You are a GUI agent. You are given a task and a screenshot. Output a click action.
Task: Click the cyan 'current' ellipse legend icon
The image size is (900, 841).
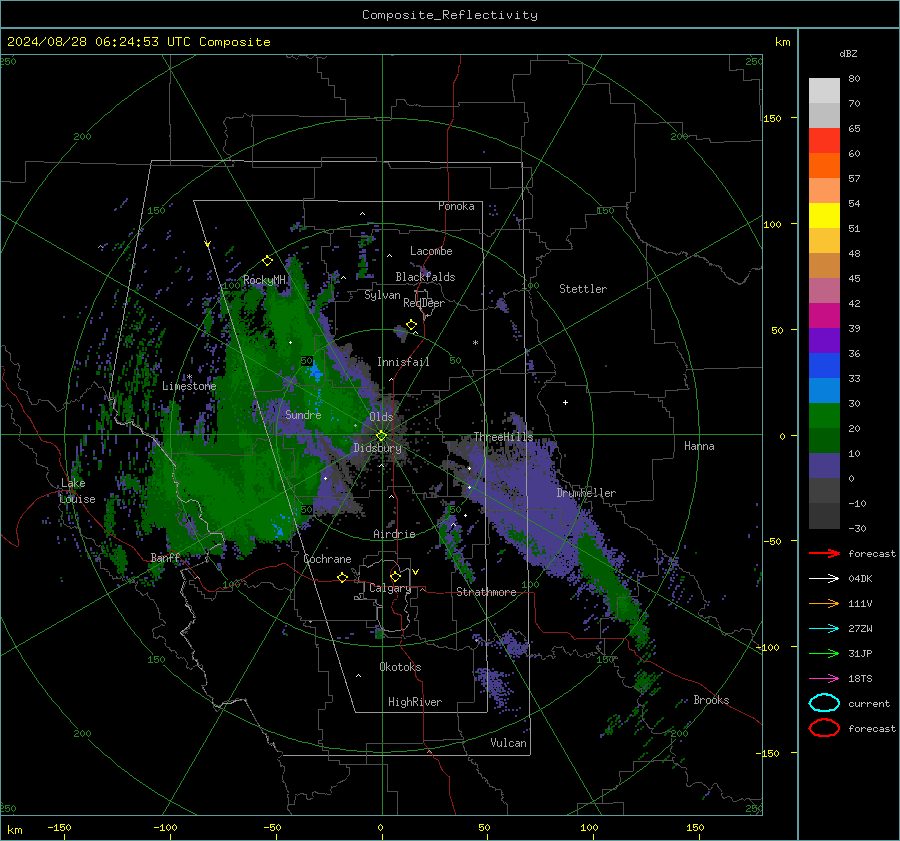[x=824, y=703]
